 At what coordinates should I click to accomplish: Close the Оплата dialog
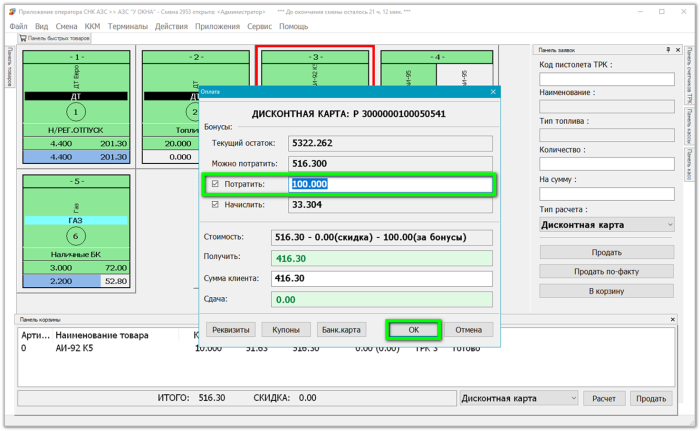point(493,92)
